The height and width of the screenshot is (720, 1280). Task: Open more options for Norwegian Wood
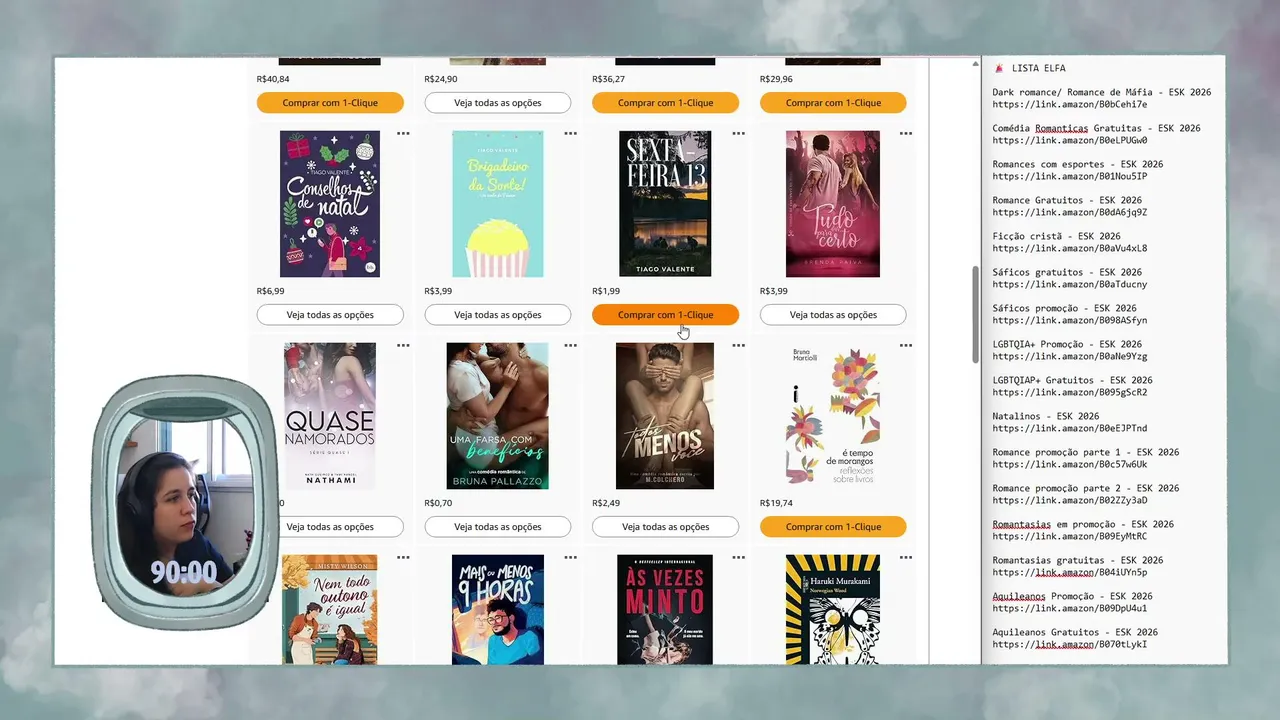(905, 557)
